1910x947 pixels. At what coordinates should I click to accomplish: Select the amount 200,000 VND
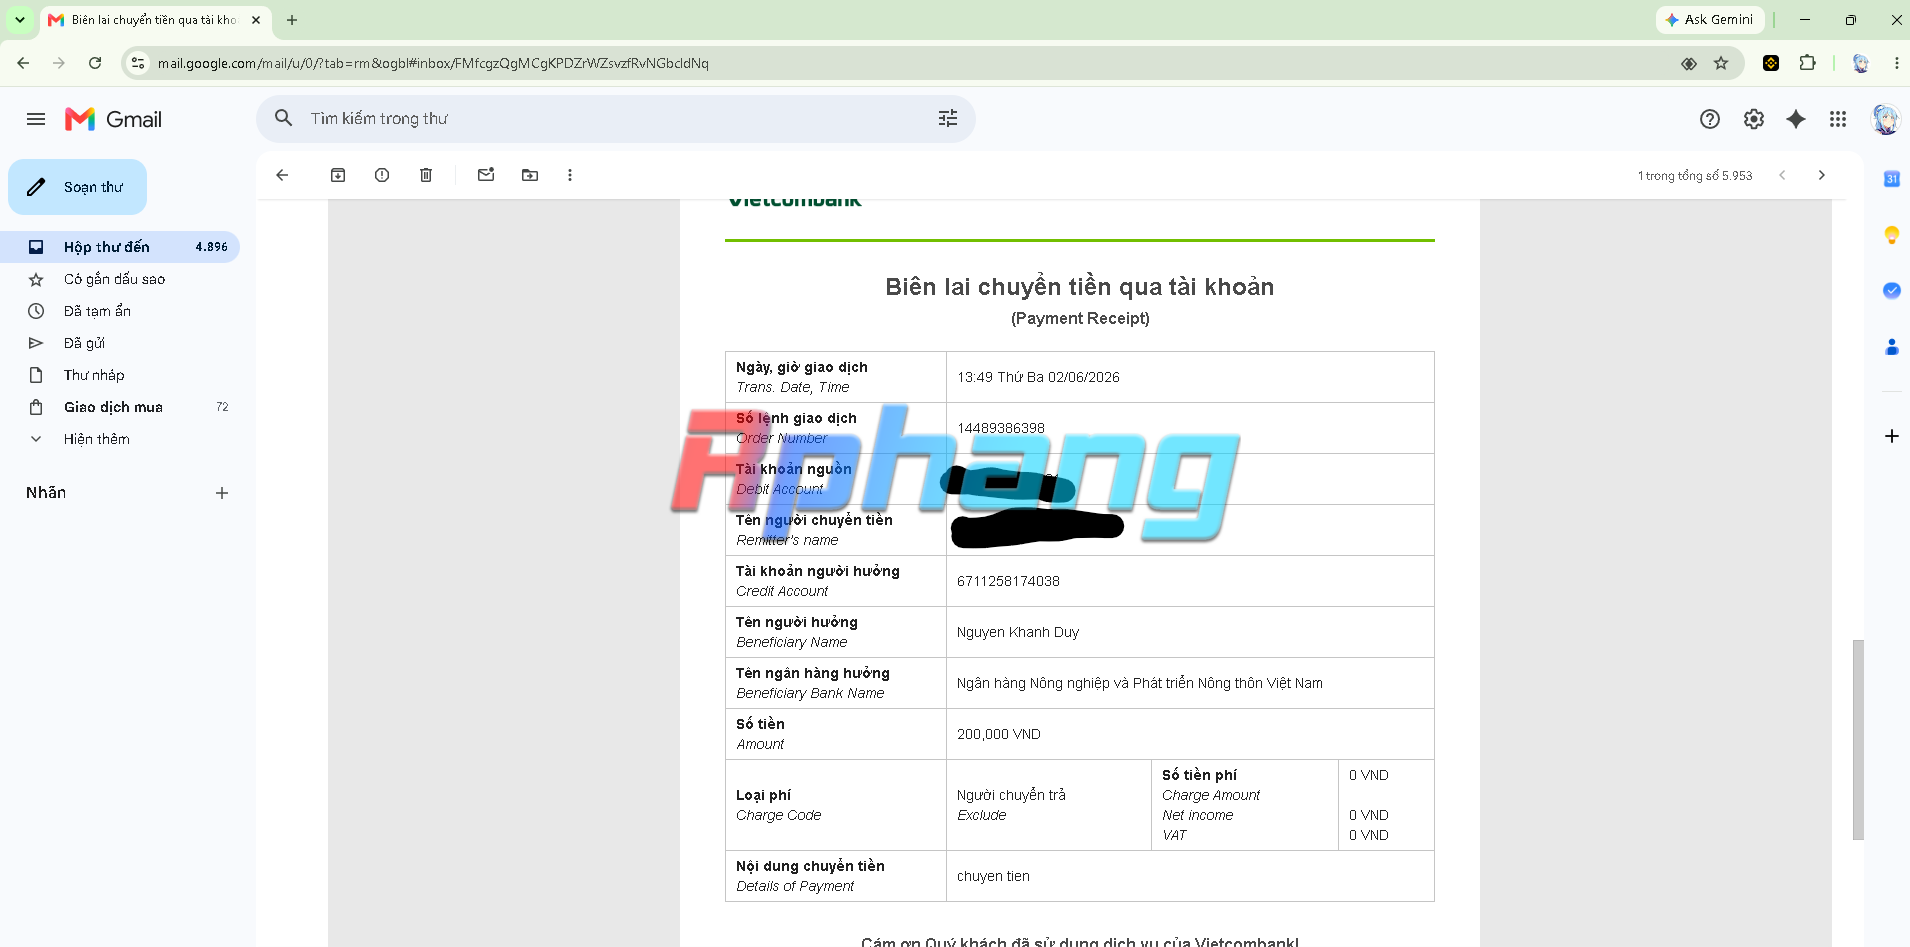click(999, 734)
